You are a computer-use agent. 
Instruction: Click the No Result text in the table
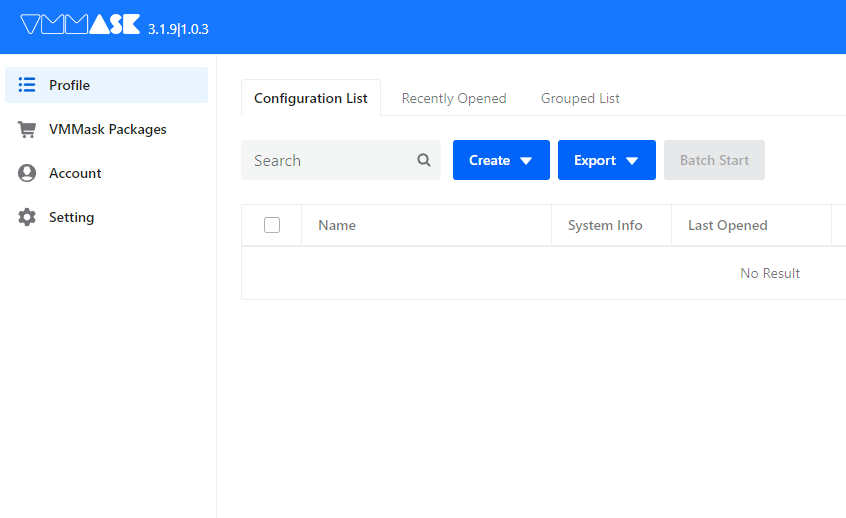click(x=770, y=273)
